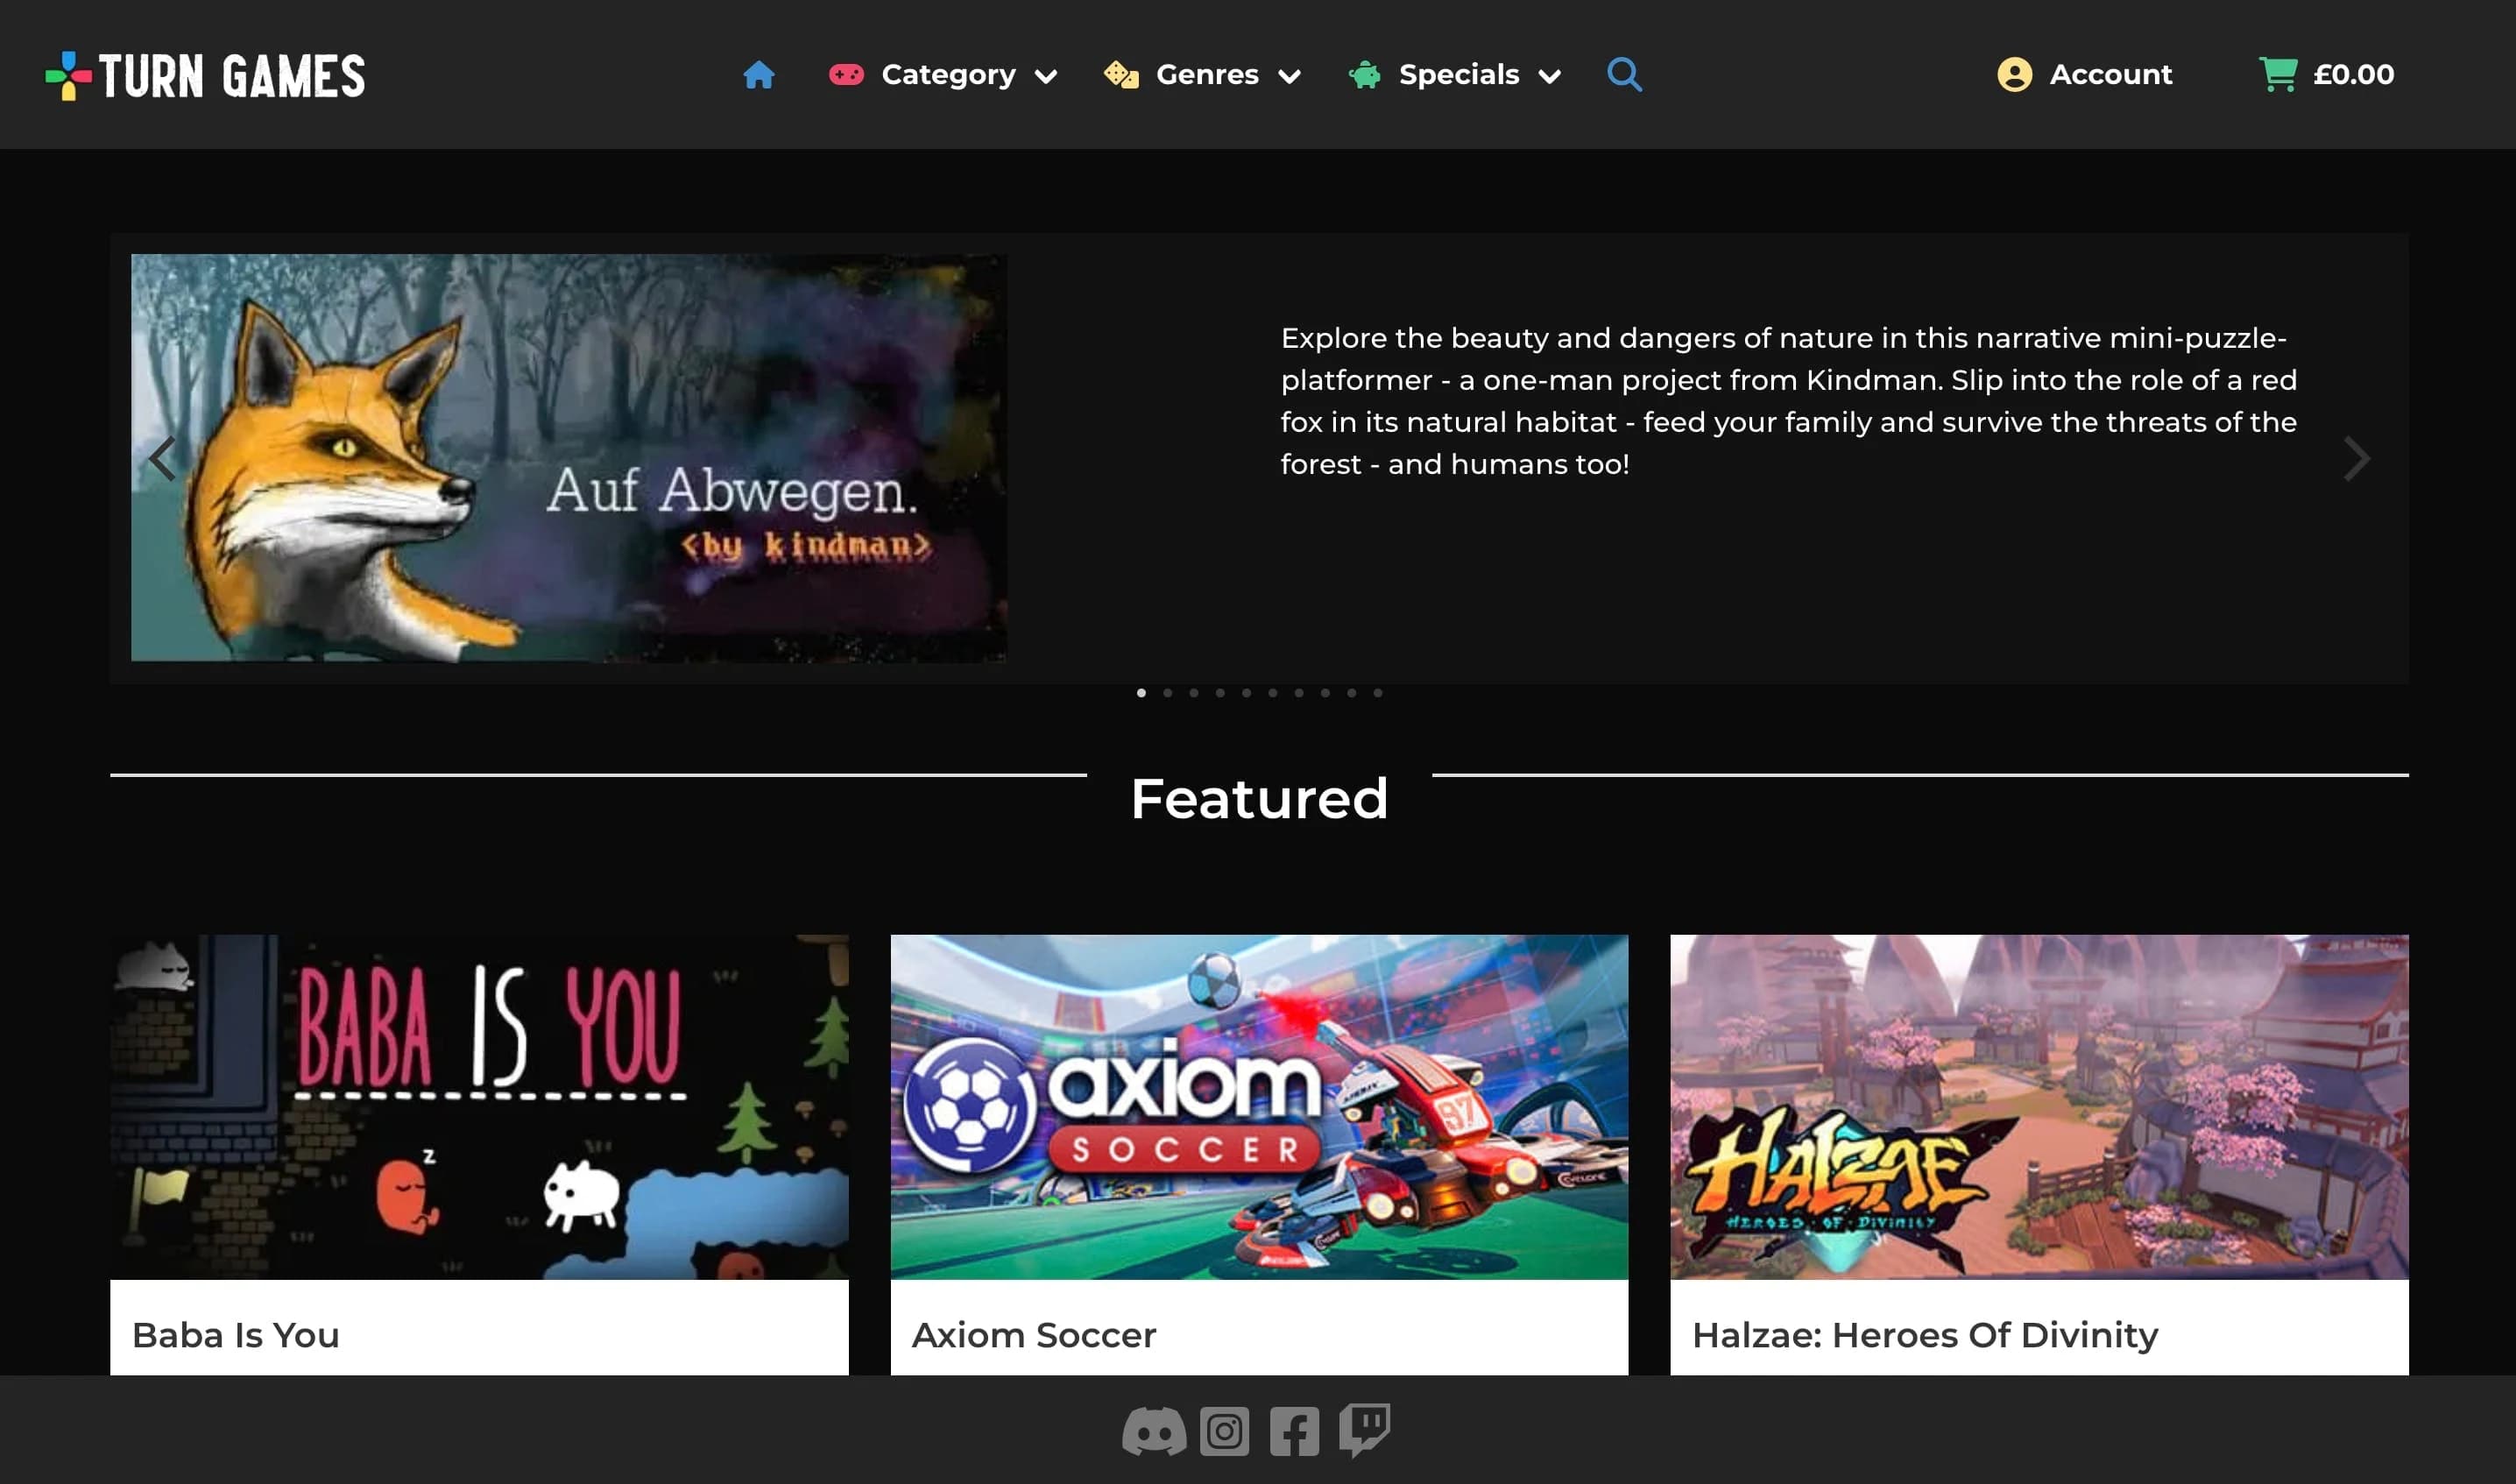Select the first carousel pagination dot

1141,693
